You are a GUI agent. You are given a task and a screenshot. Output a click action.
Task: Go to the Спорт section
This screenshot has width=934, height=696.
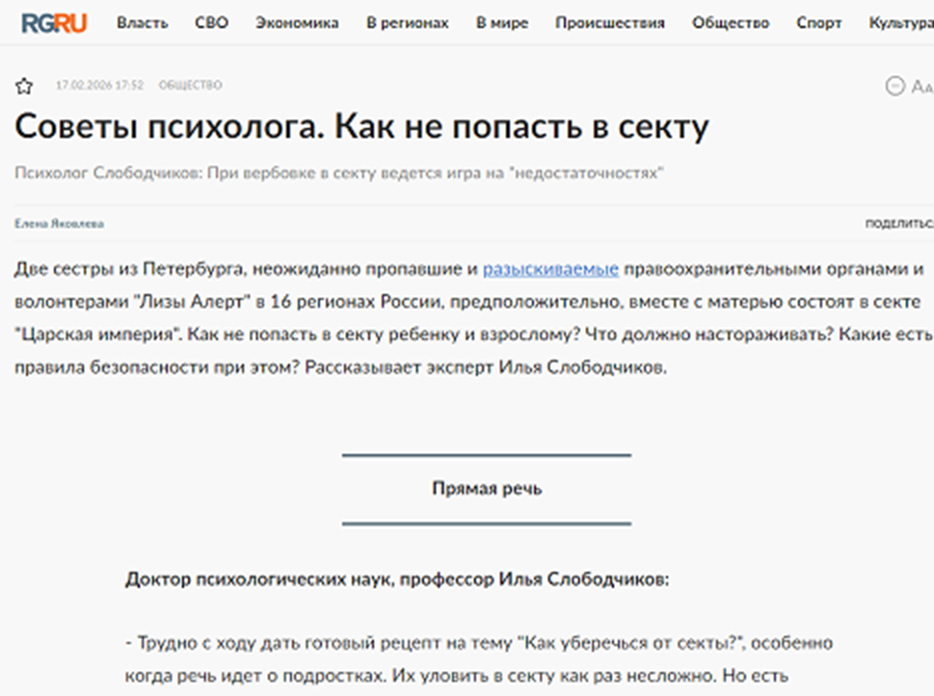click(x=819, y=23)
